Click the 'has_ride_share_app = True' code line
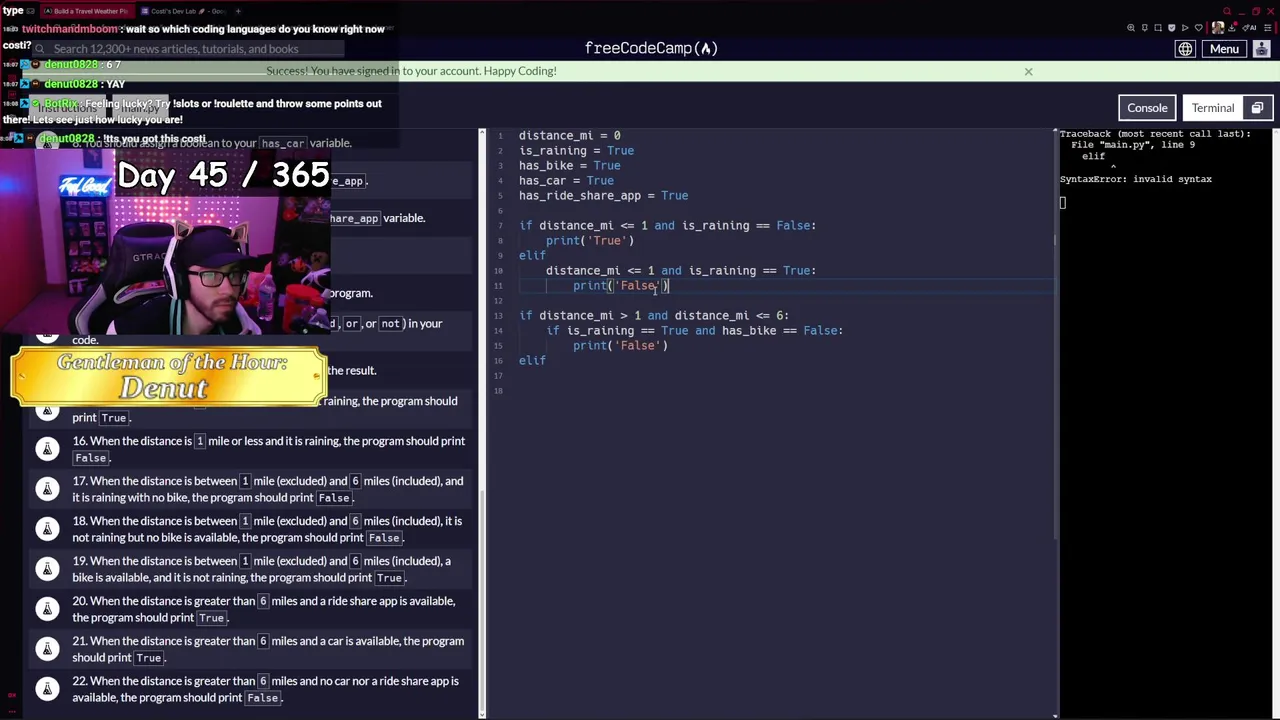1280x720 pixels. point(603,195)
